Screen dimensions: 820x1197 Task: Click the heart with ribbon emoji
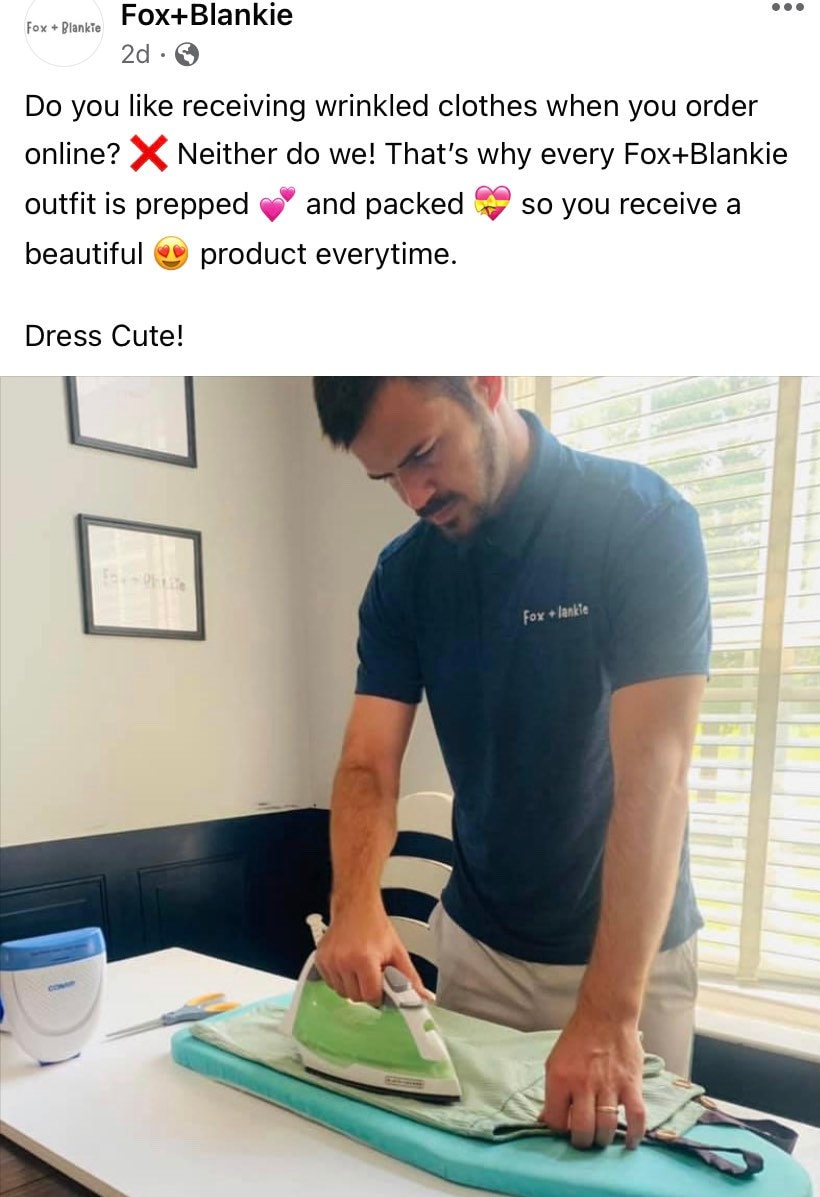[492, 204]
